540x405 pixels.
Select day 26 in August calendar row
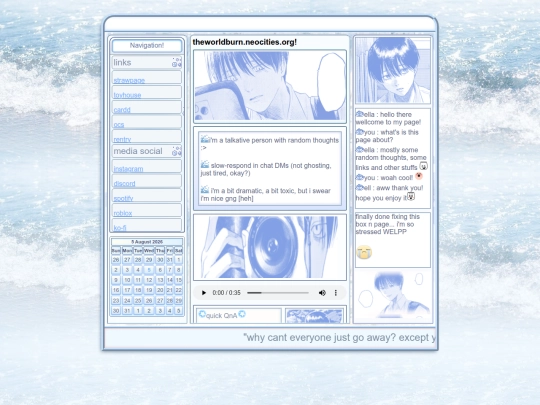pyautogui.click(x=149, y=300)
